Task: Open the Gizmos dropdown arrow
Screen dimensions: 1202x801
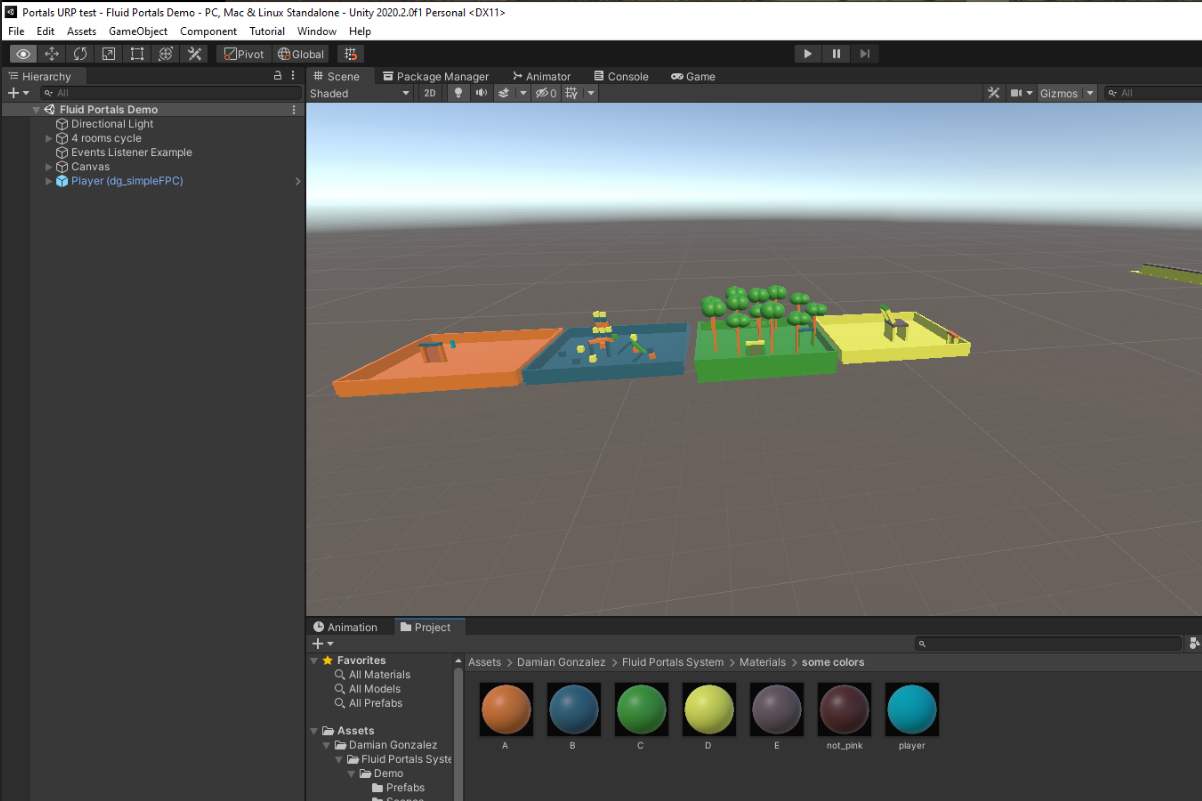Action: 1090,93
